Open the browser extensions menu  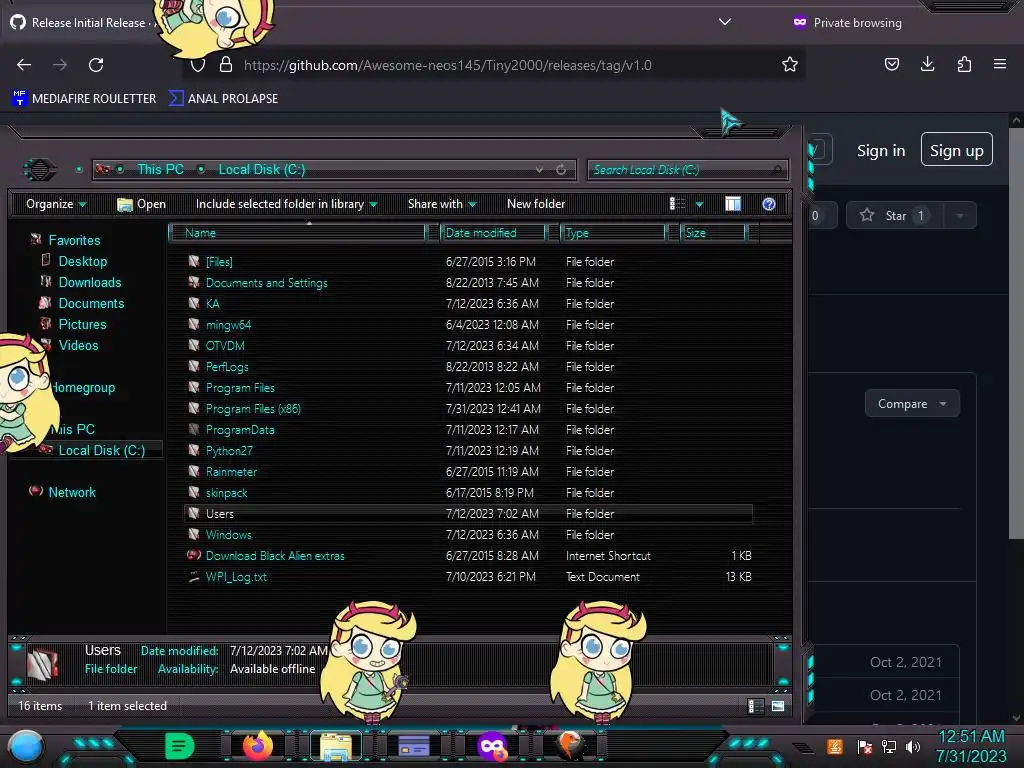click(x=964, y=64)
